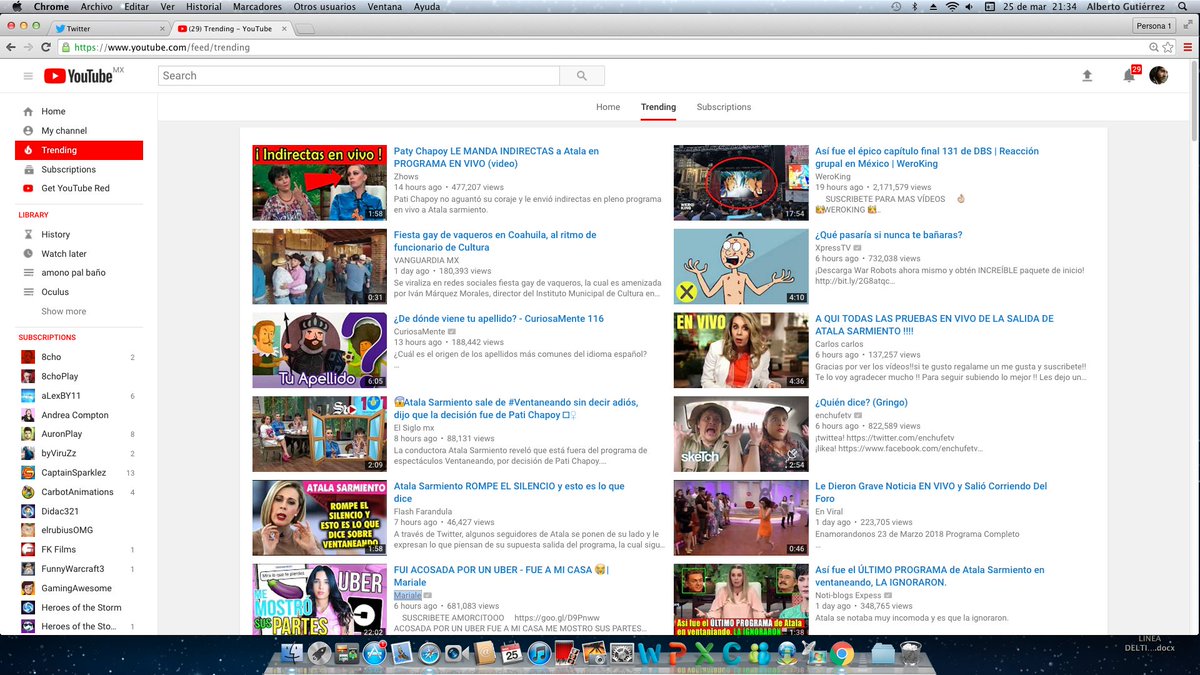Image resolution: width=1200 pixels, height=675 pixels.
Task: Click in the YouTube search field
Action: [359, 76]
